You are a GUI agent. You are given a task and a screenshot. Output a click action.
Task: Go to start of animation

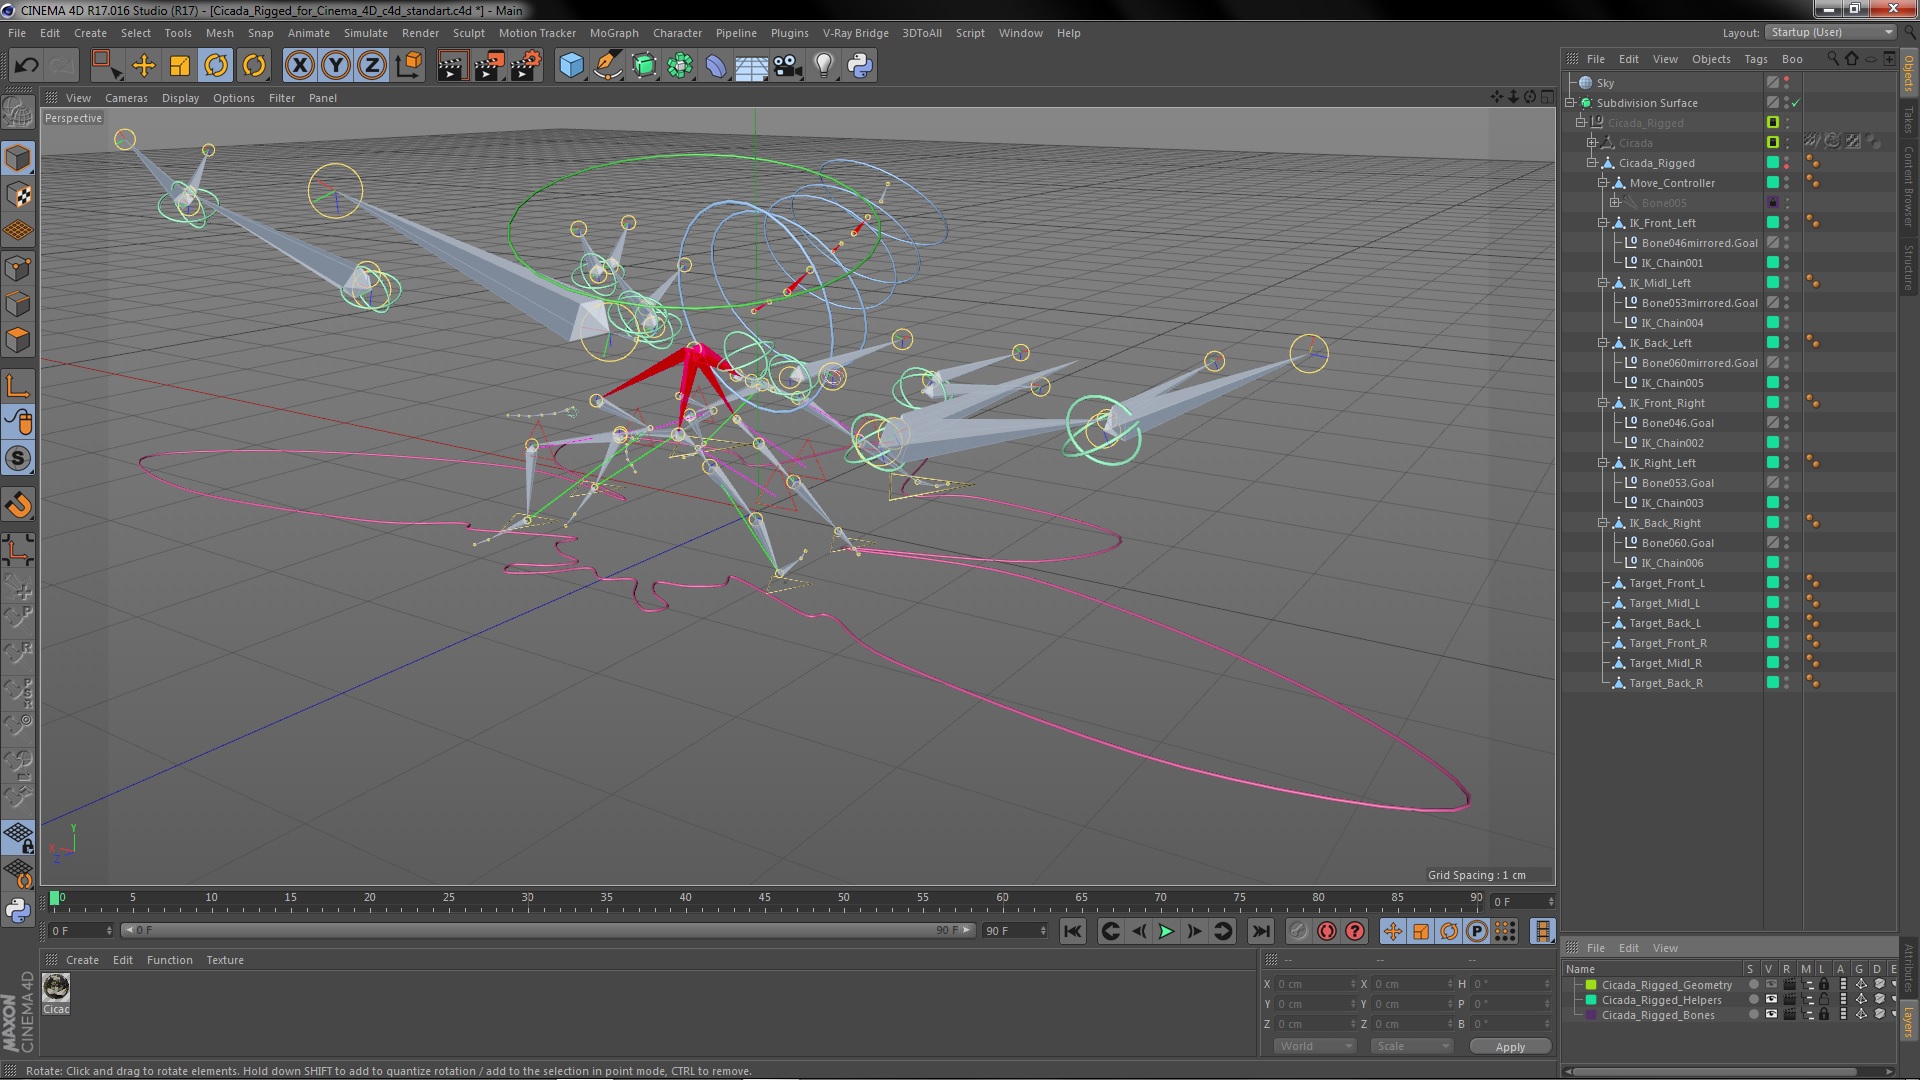tap(1073, 931)
